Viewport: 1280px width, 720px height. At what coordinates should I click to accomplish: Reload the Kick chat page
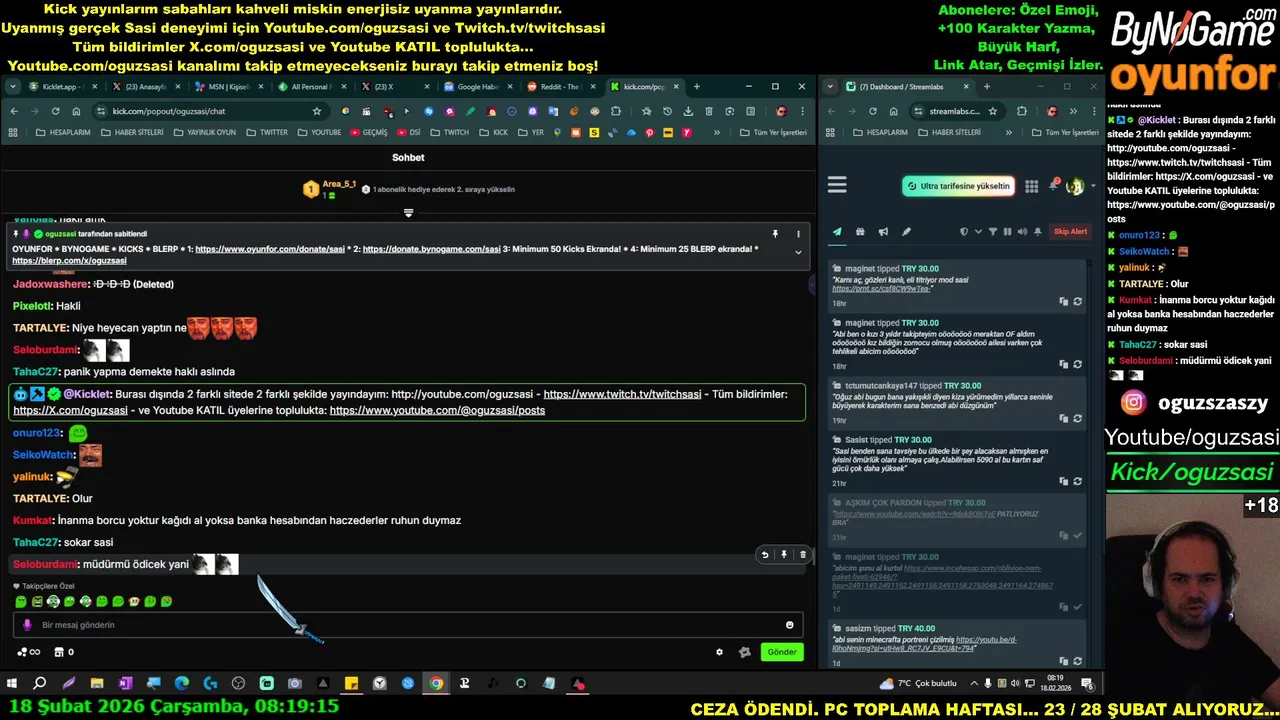coord(56,111)
